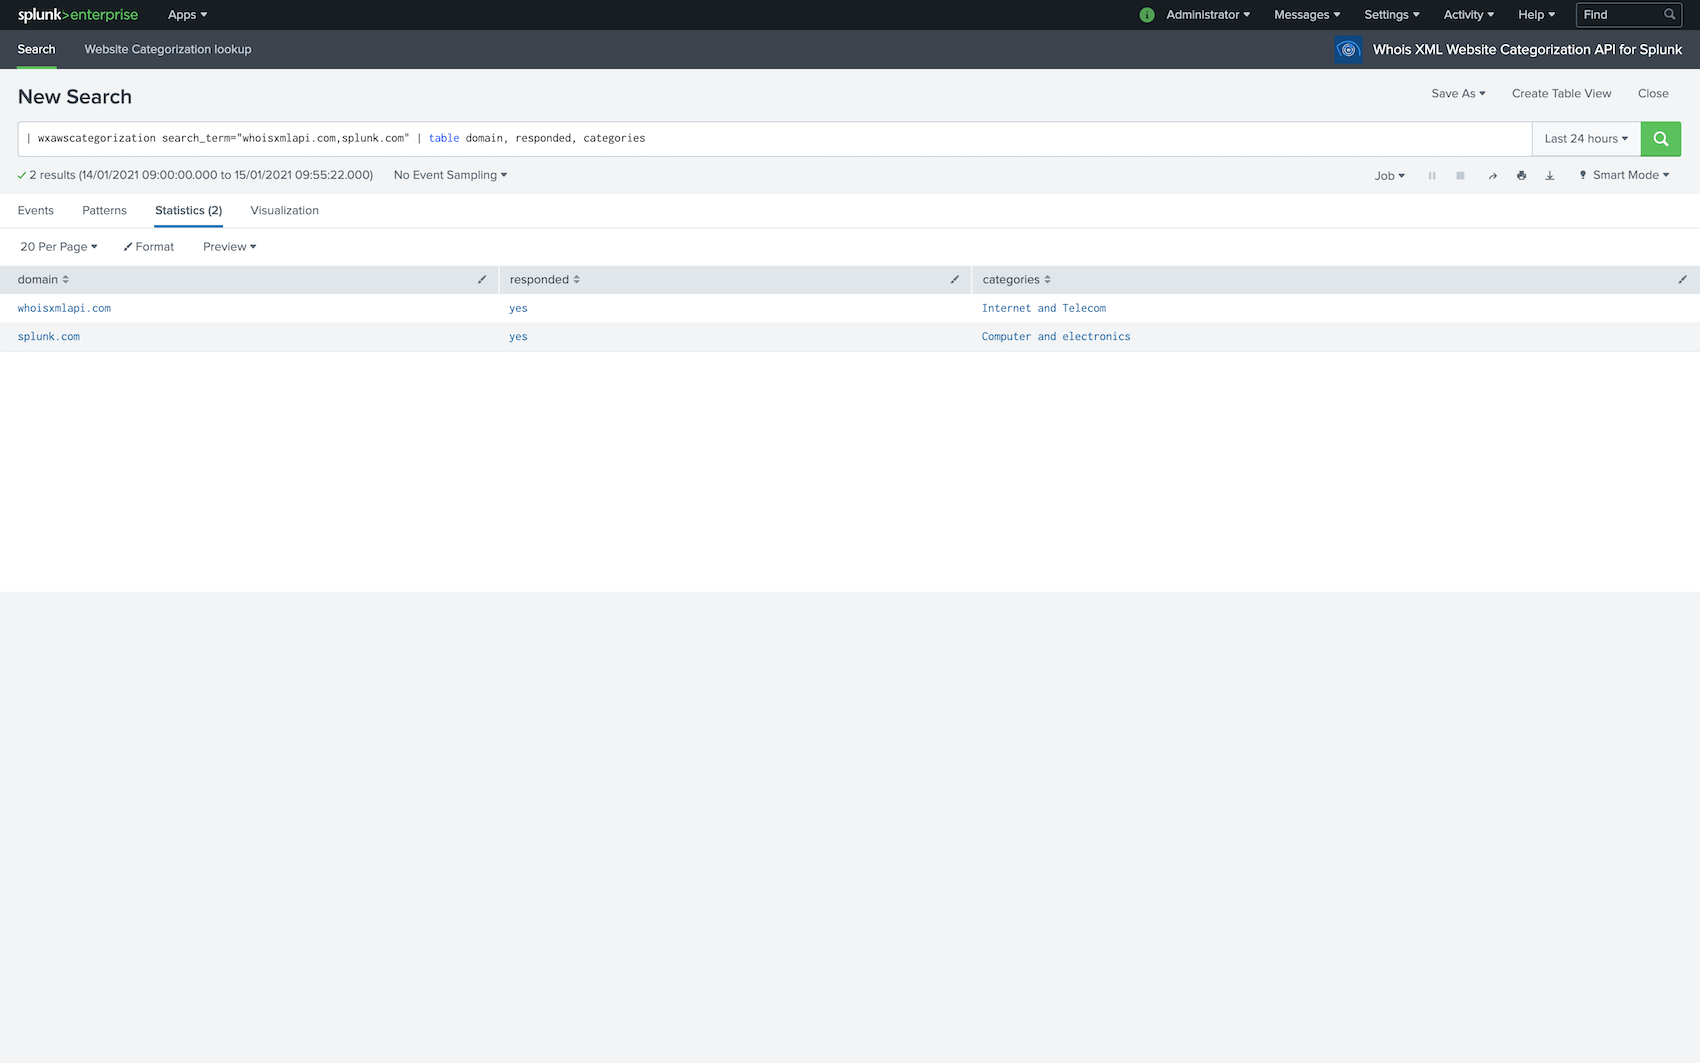The image size is (1700, 1063).
Task: Pause the search job
Action: click(1432, 175)
